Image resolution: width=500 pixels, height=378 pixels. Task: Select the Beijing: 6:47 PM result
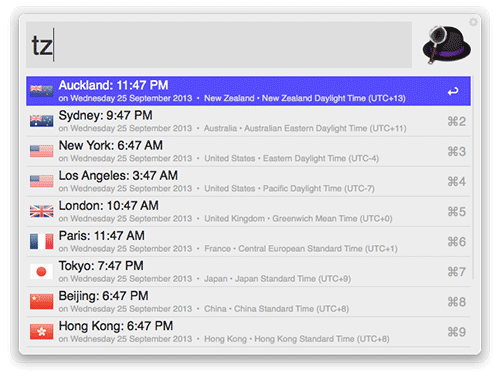click(x=248, y=302)
